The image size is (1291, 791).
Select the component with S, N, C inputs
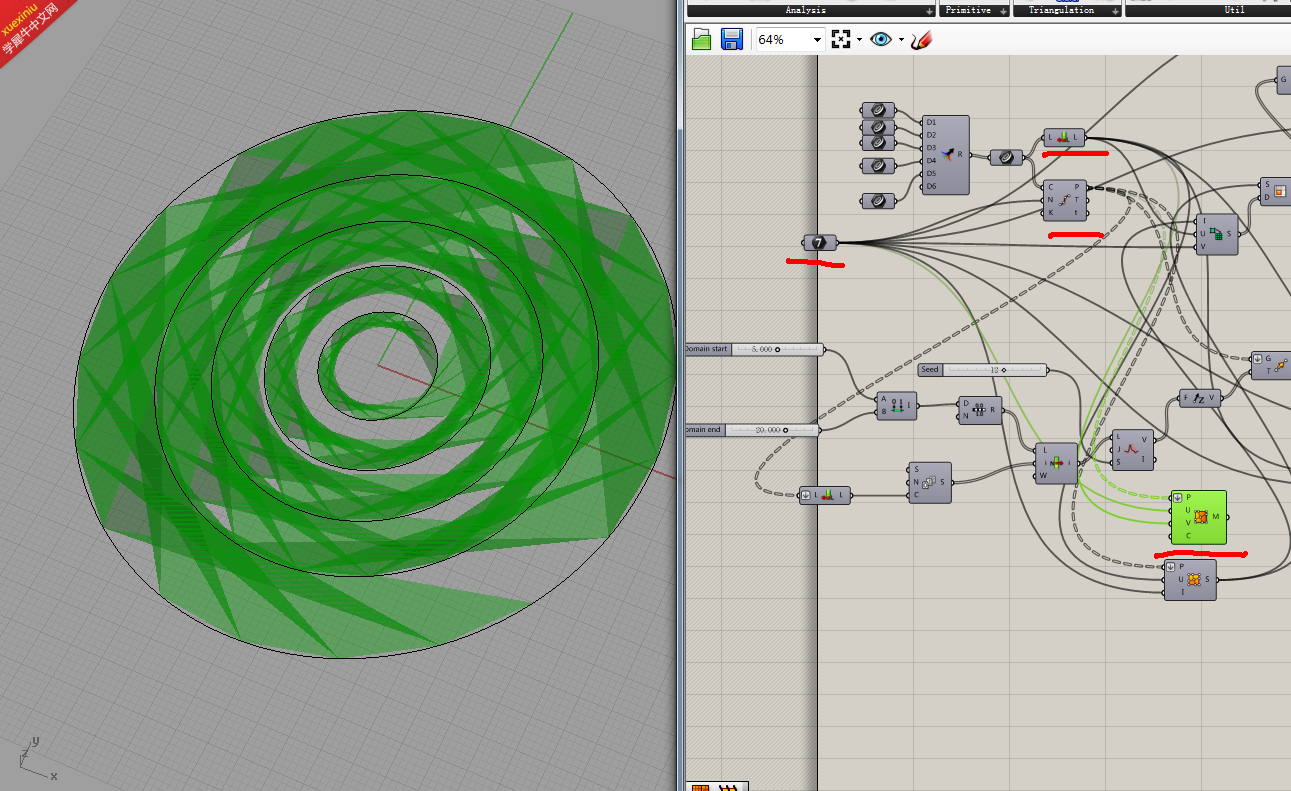tap(930, 482)
